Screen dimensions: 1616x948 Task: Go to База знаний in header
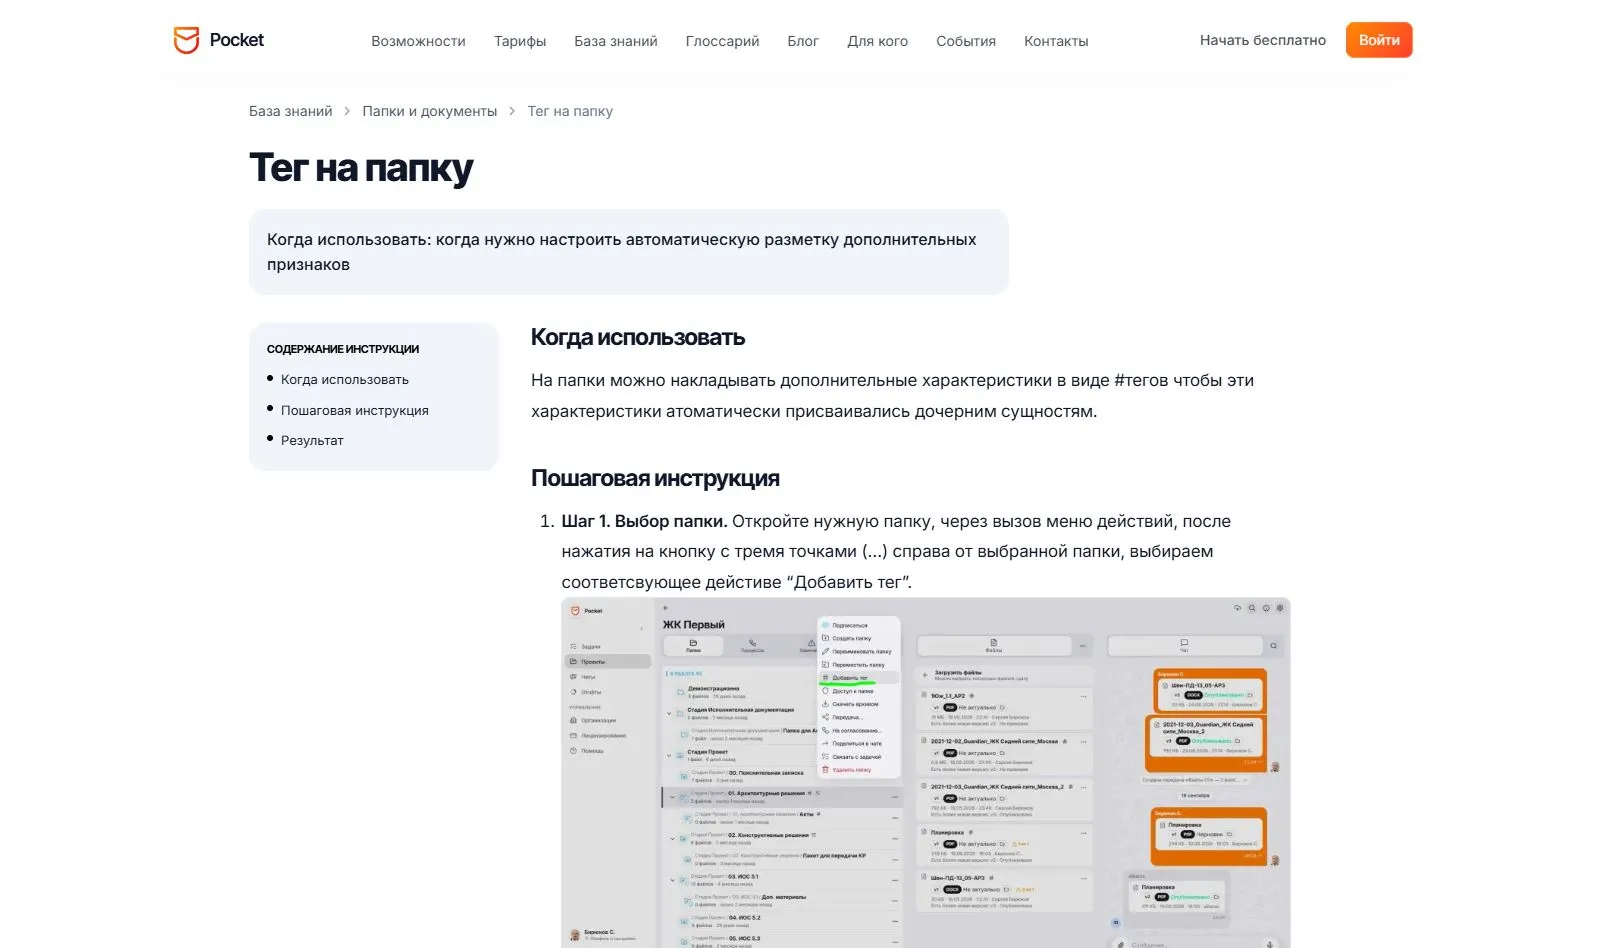pos(616,41)
